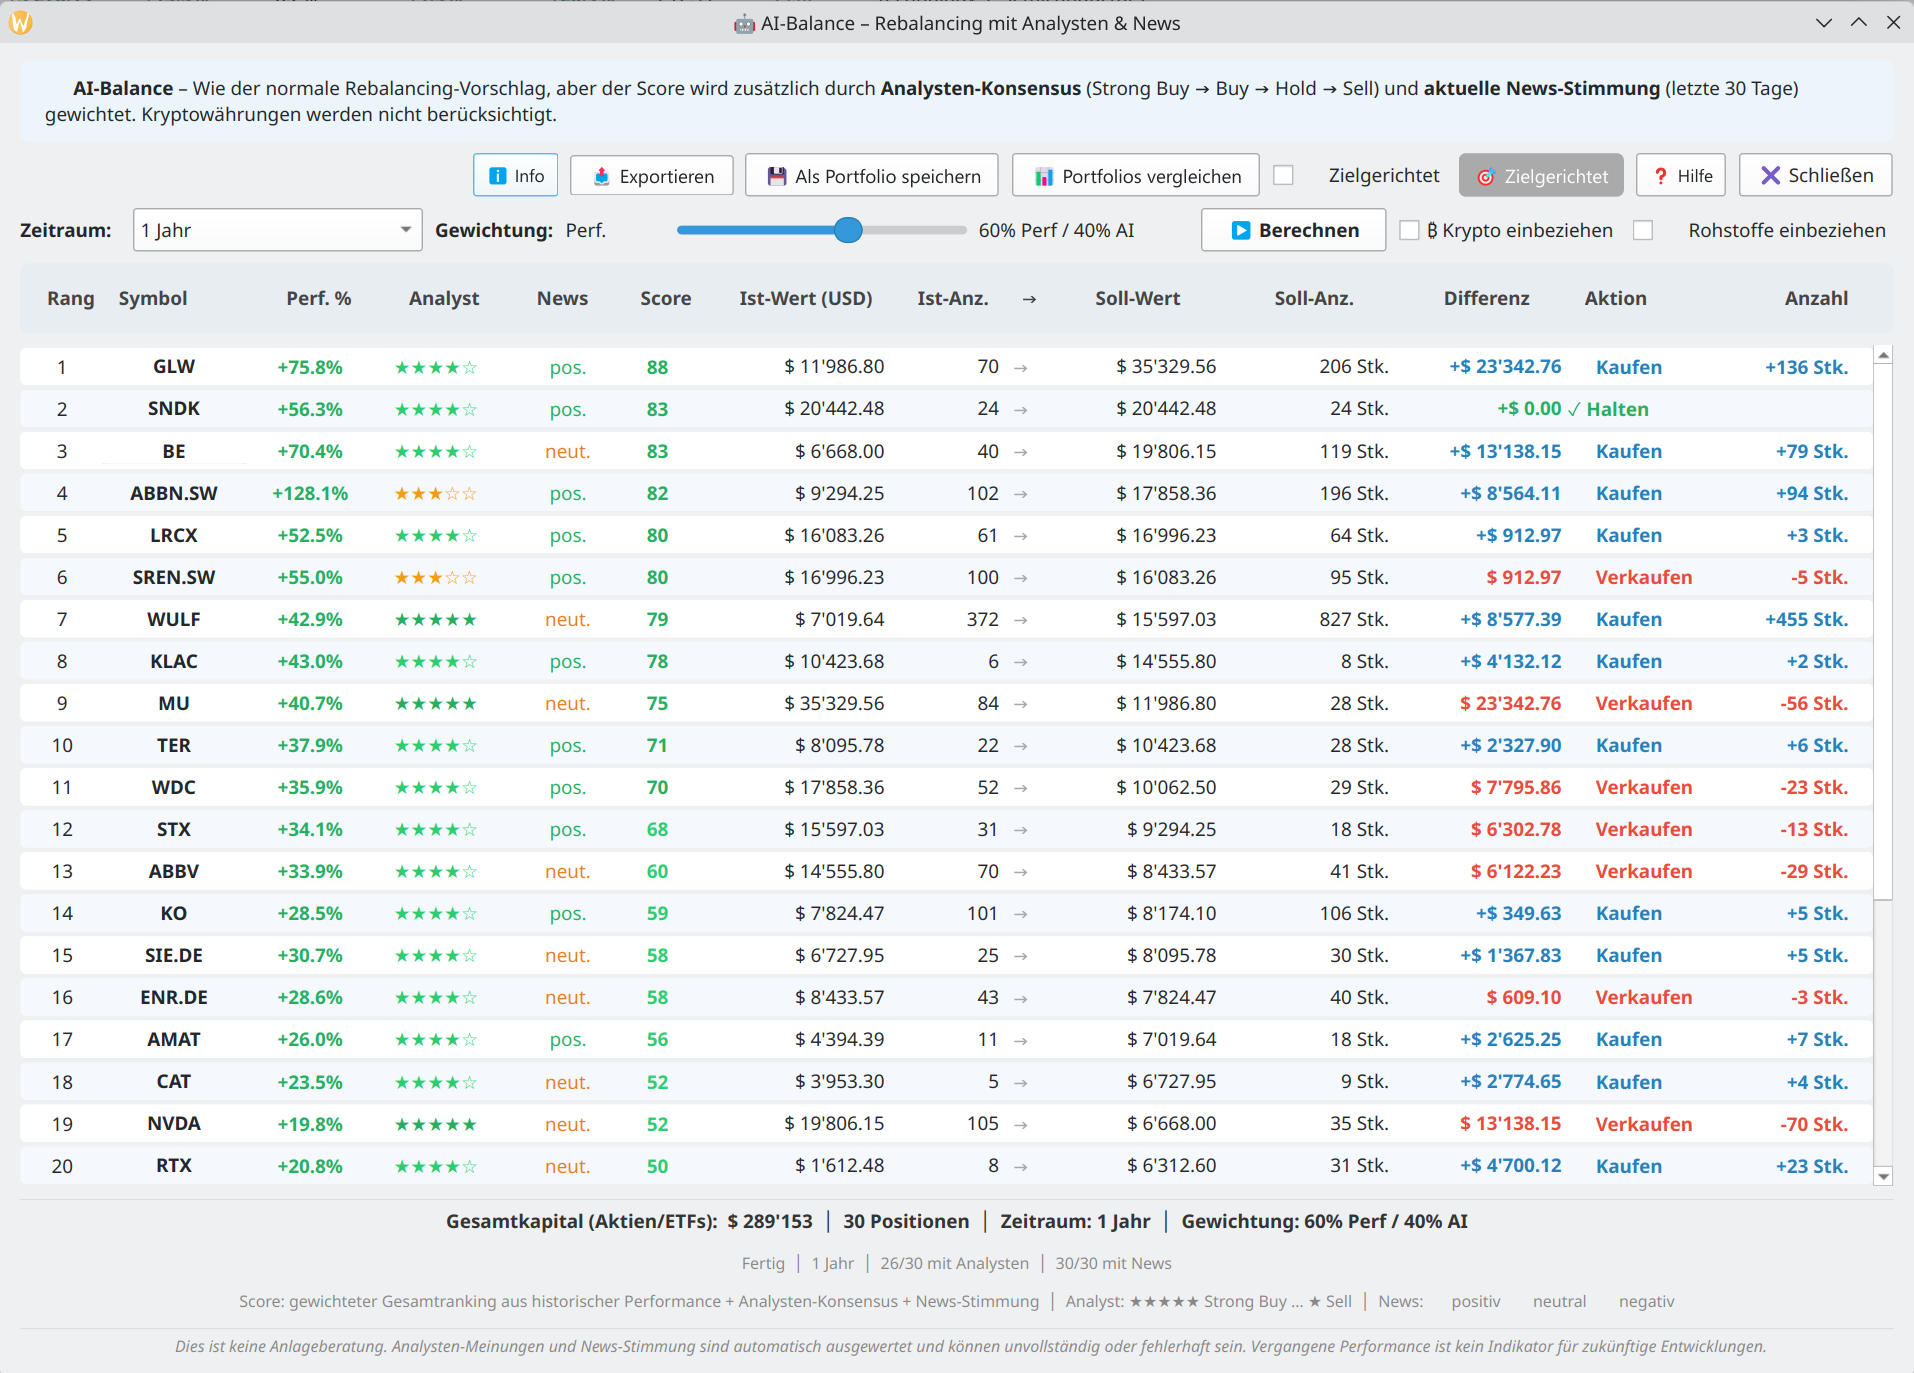1914x1373 pixels.
Task: Click the table scrollbar down arrow
Action: click(x=1884, y=1177)
